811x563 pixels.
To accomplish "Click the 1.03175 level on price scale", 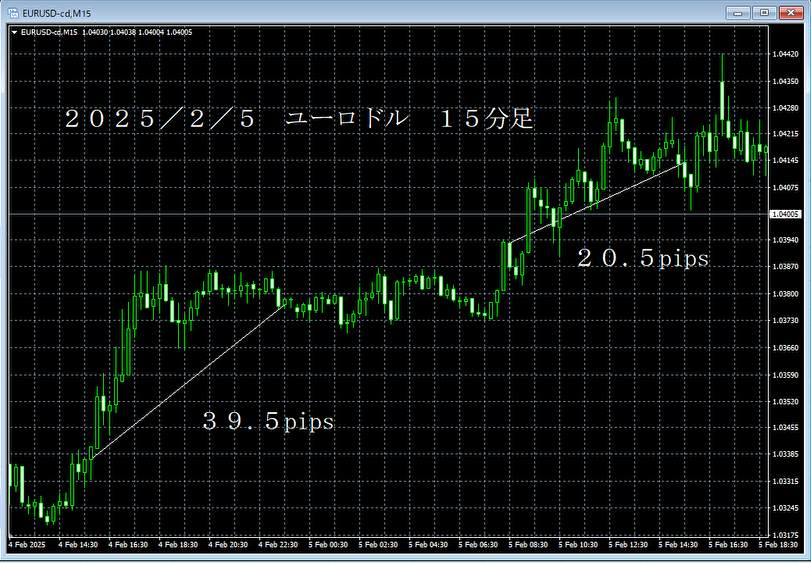I will click(x=786, y=535).
